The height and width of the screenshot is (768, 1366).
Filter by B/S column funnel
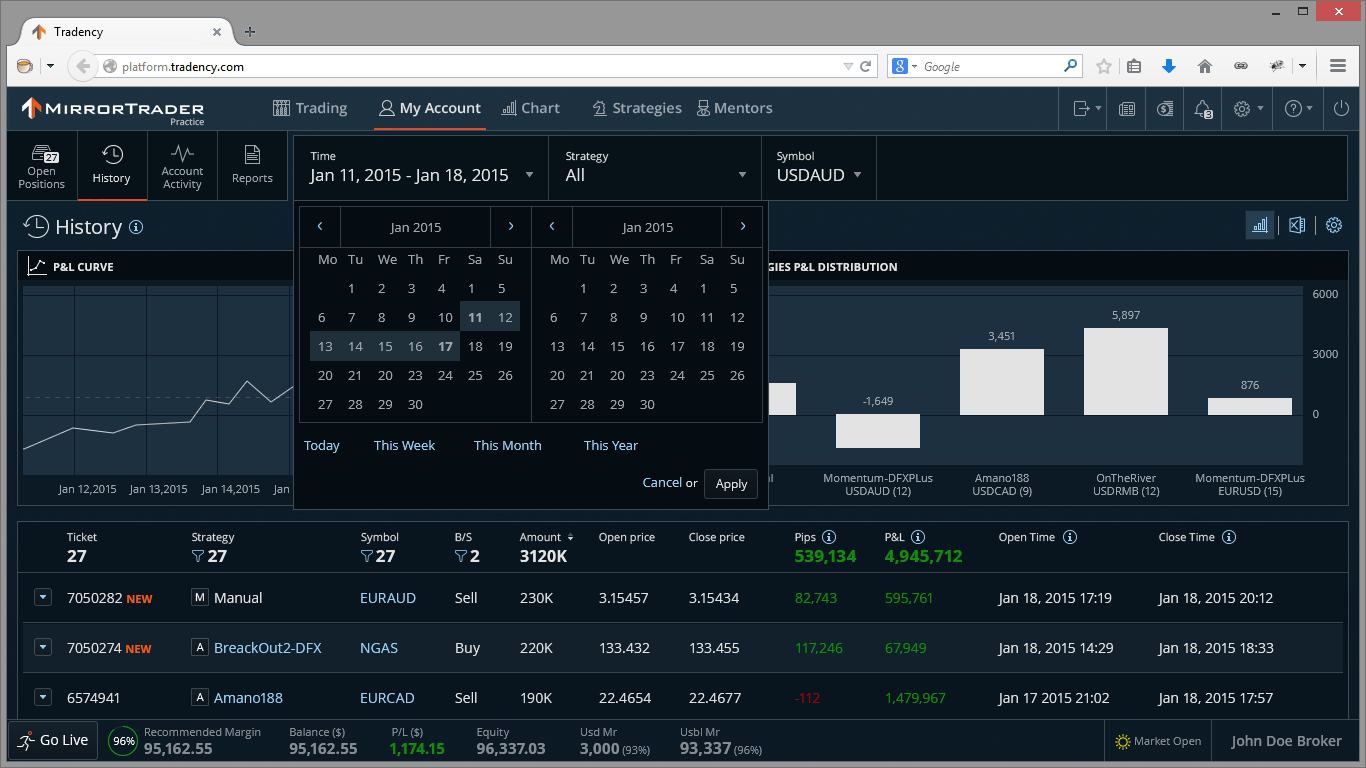(460, 556)
